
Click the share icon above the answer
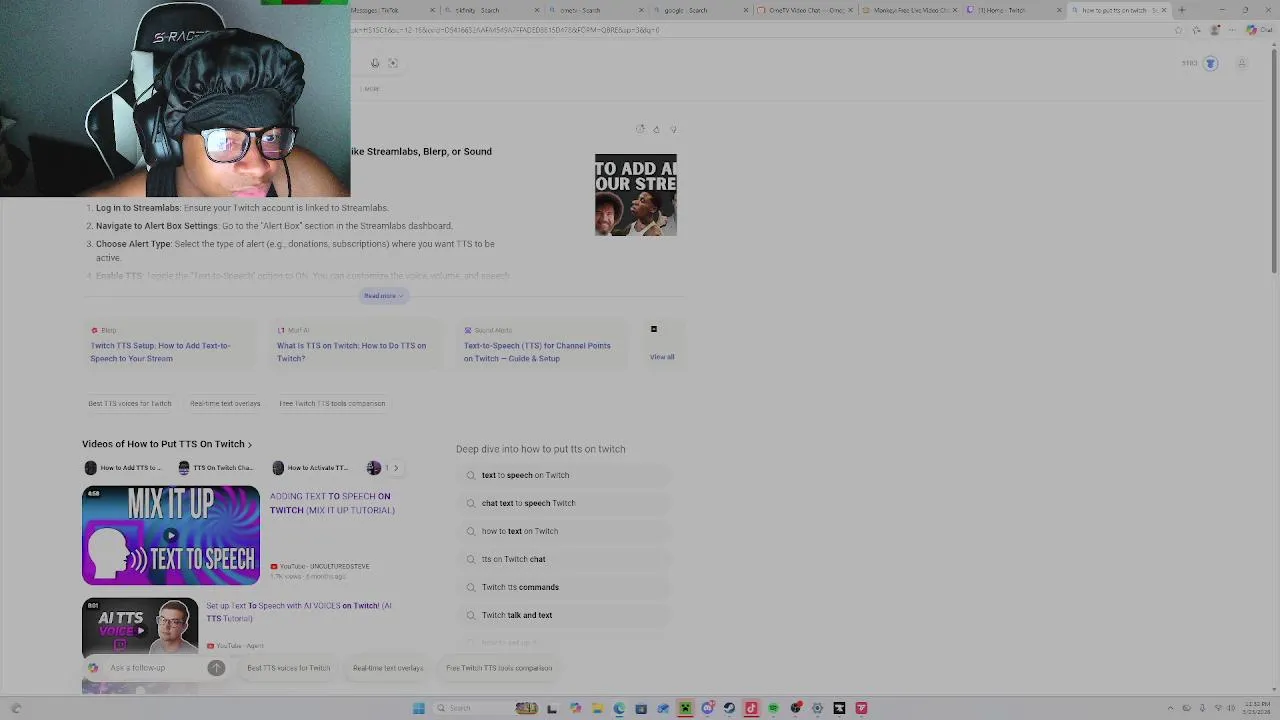[640, 129]
